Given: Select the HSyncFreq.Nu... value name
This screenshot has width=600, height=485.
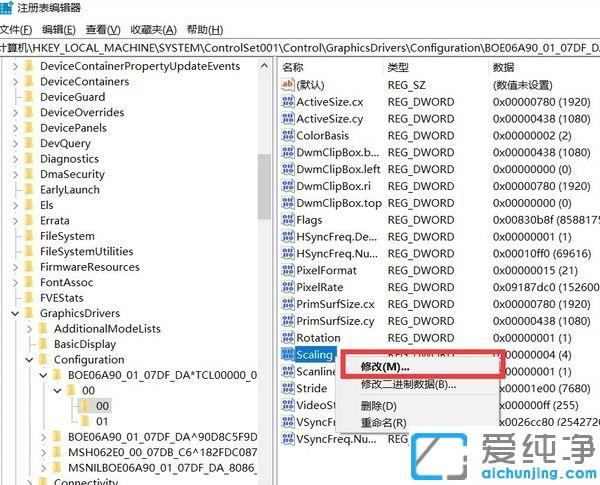Looking at the screenshot, I should coord(337,253).
